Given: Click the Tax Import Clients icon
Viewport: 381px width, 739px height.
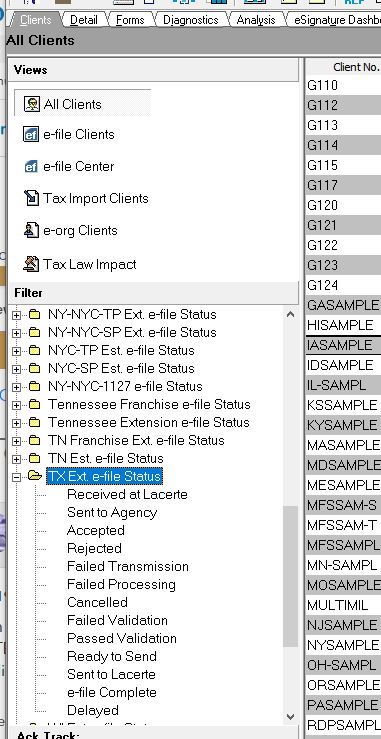Looking at the screenshot, I should click(x=31, y=198).
